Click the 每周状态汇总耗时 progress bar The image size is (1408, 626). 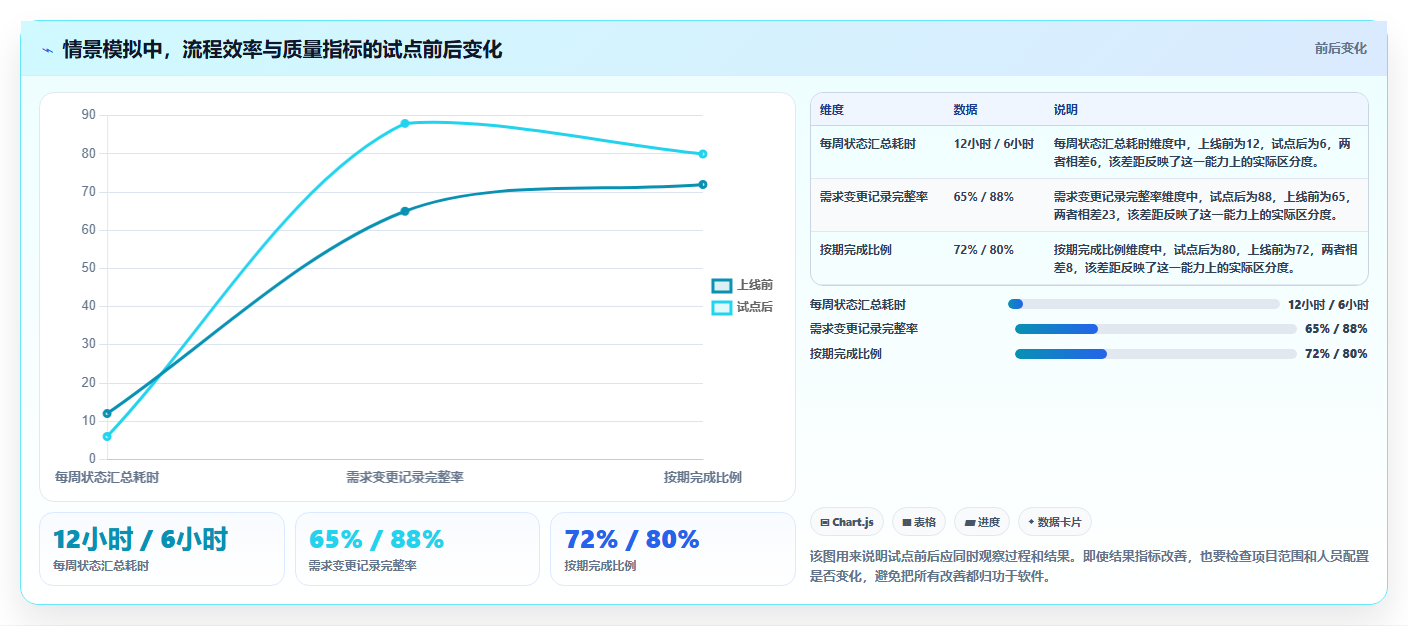[1144, 304]
